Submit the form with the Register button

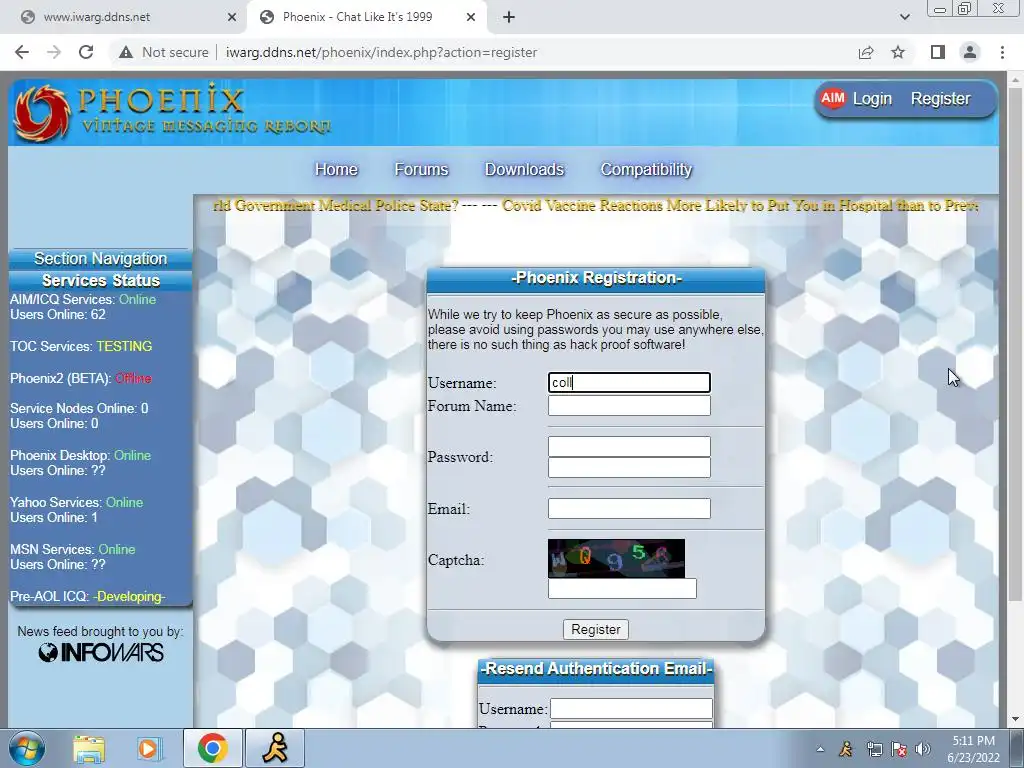tap(596, 630)
